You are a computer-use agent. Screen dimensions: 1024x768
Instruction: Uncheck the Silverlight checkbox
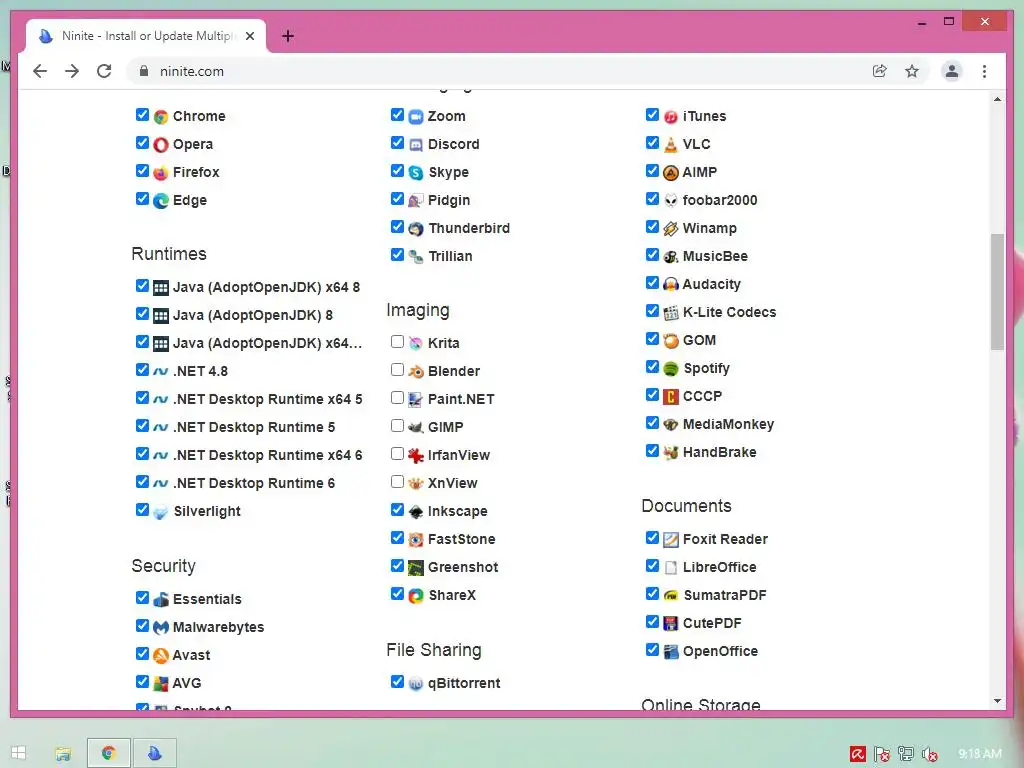142,509
